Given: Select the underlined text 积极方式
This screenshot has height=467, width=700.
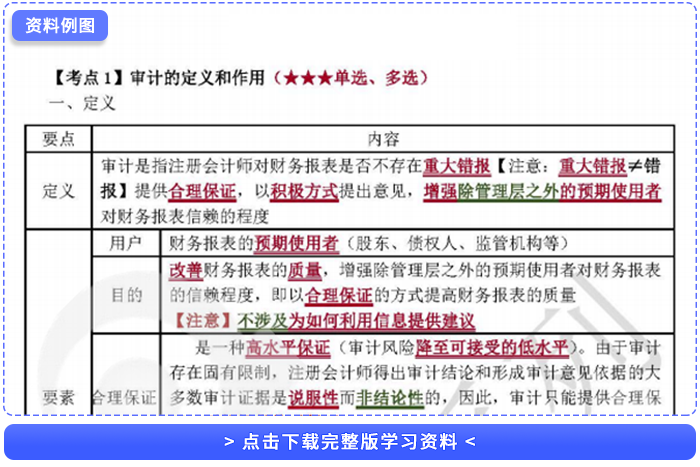Looking at the screenshot, I should pyautogui.click(x=304, y=192).
